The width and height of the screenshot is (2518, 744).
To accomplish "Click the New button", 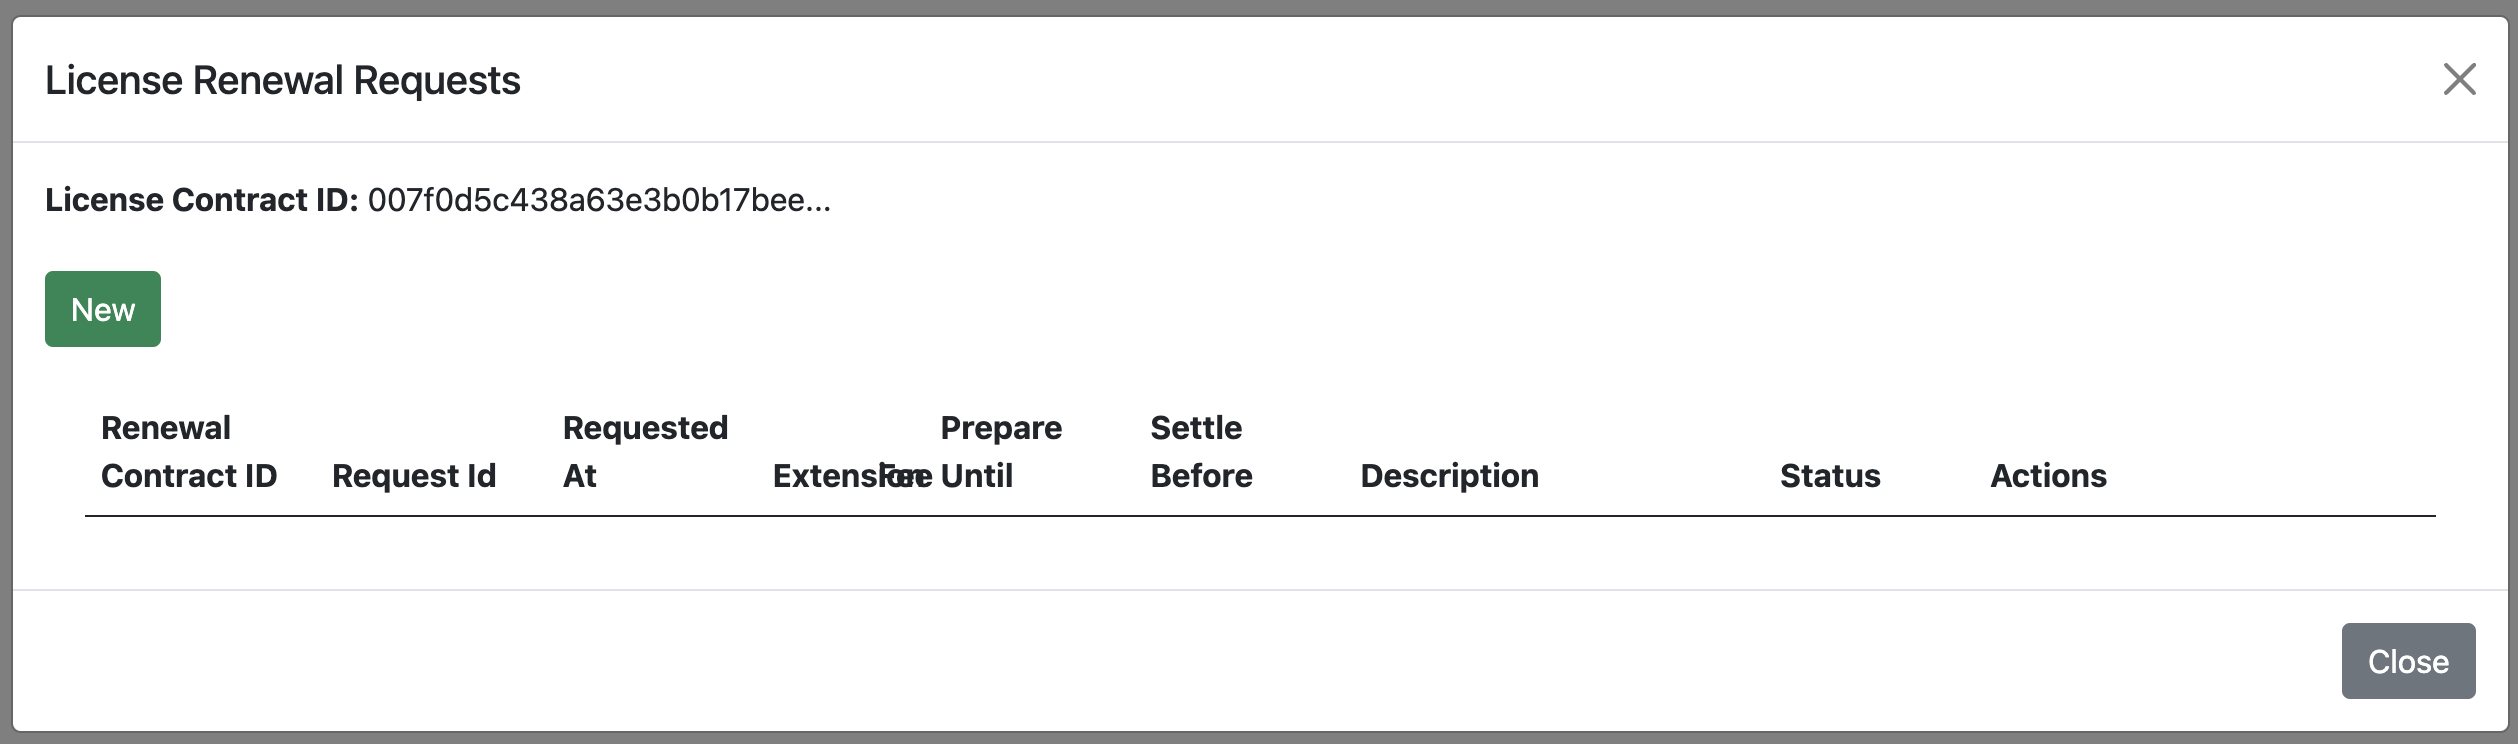I will point(102,308).
